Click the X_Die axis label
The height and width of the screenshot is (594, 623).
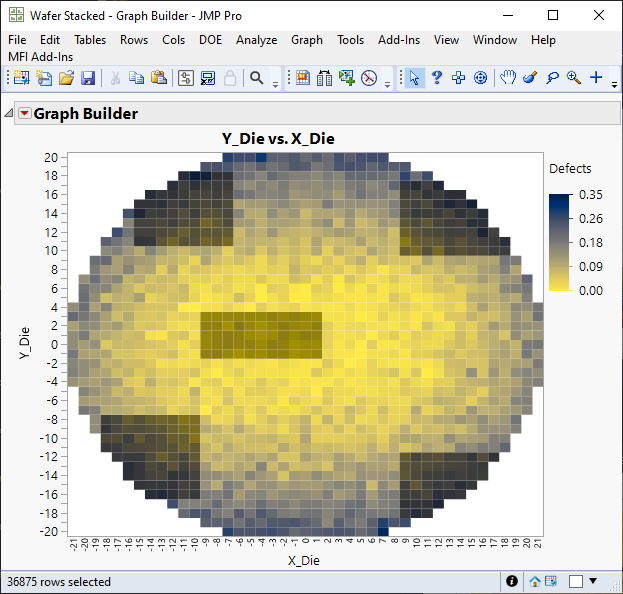tap(304, 561)
